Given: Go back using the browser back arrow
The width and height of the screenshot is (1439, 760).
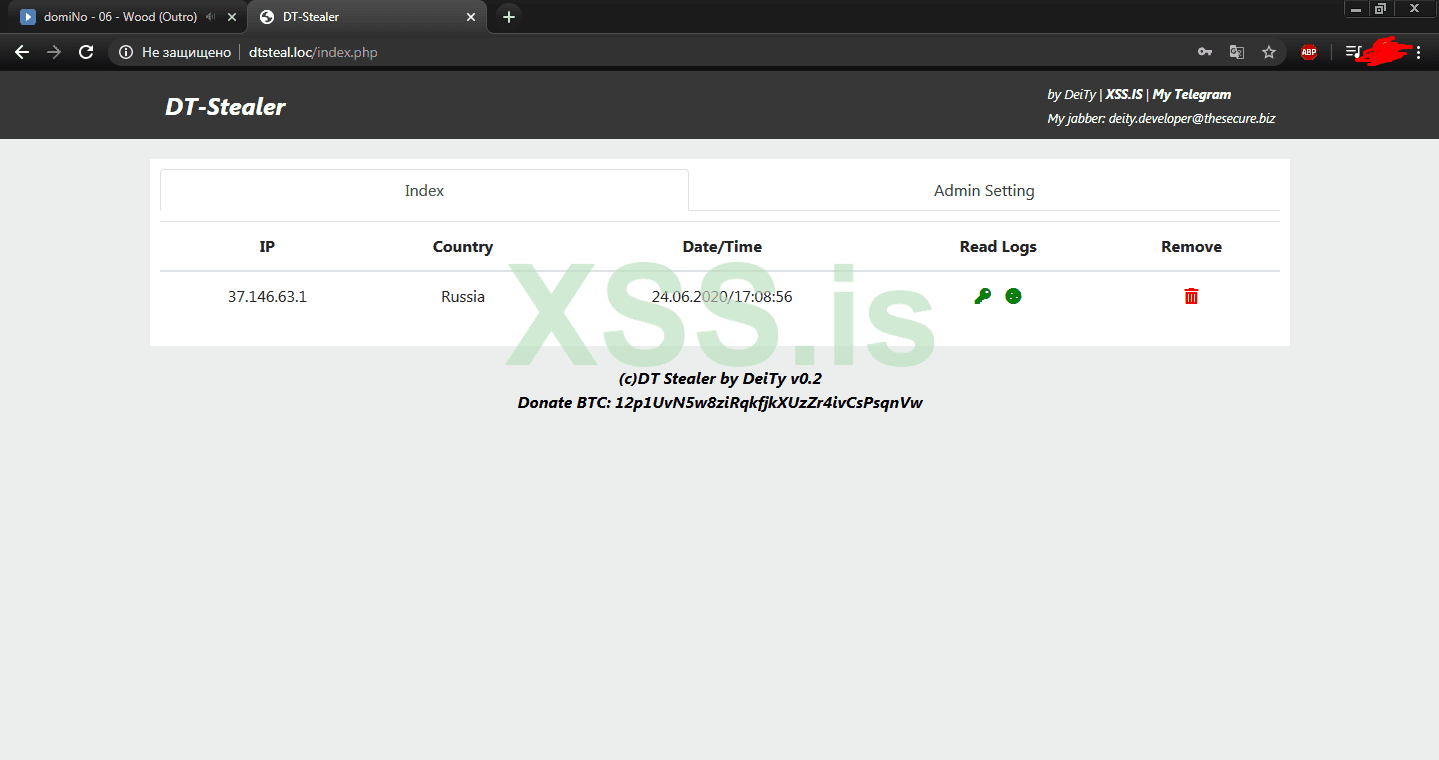Looking at the screenshot, I should click(22, 52).
